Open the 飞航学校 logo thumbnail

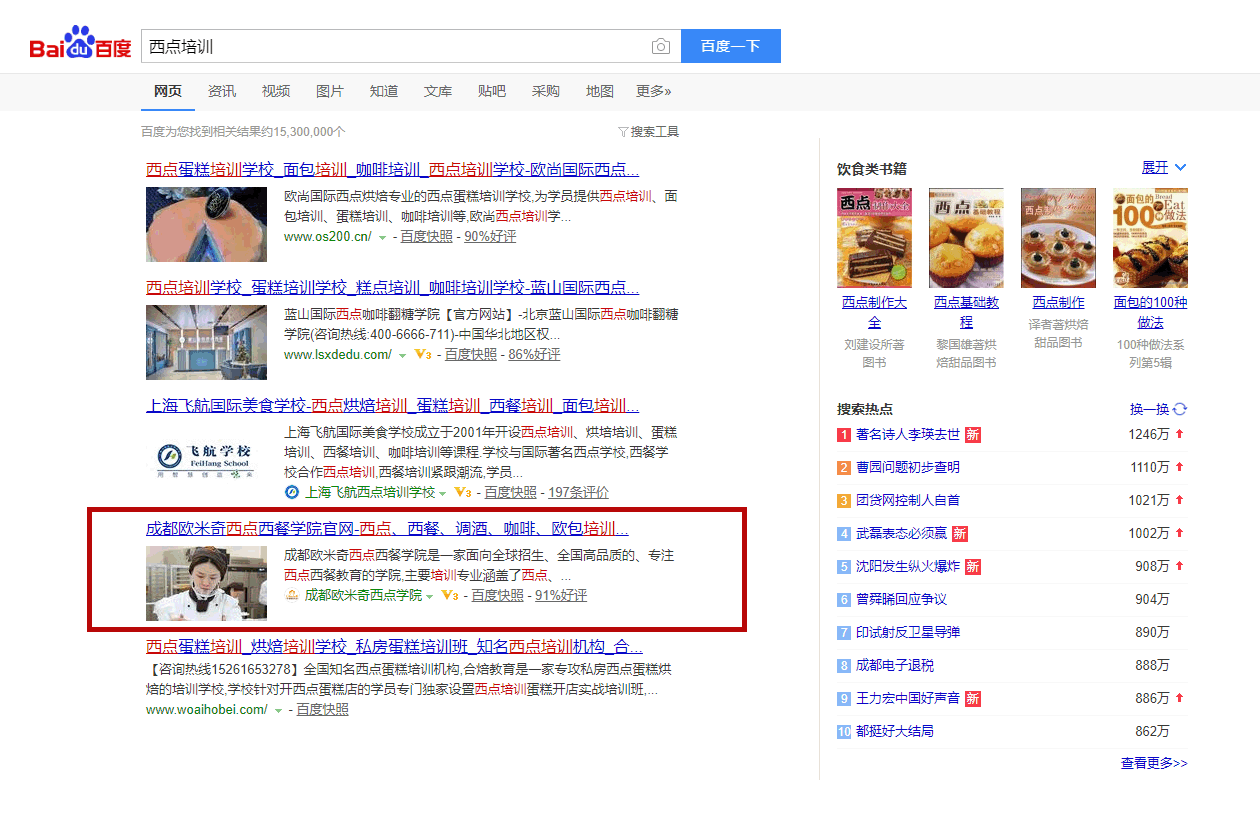click(x=206, y=461)
